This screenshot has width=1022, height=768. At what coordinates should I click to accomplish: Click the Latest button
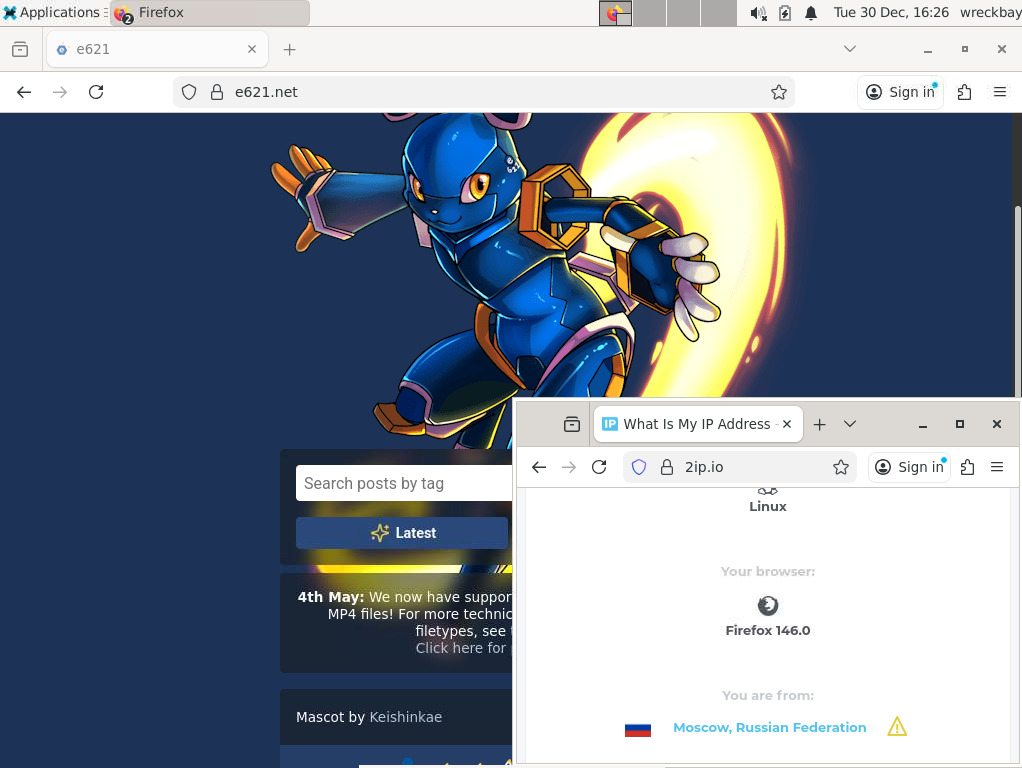pyautogui.click(x=402, y=533)
